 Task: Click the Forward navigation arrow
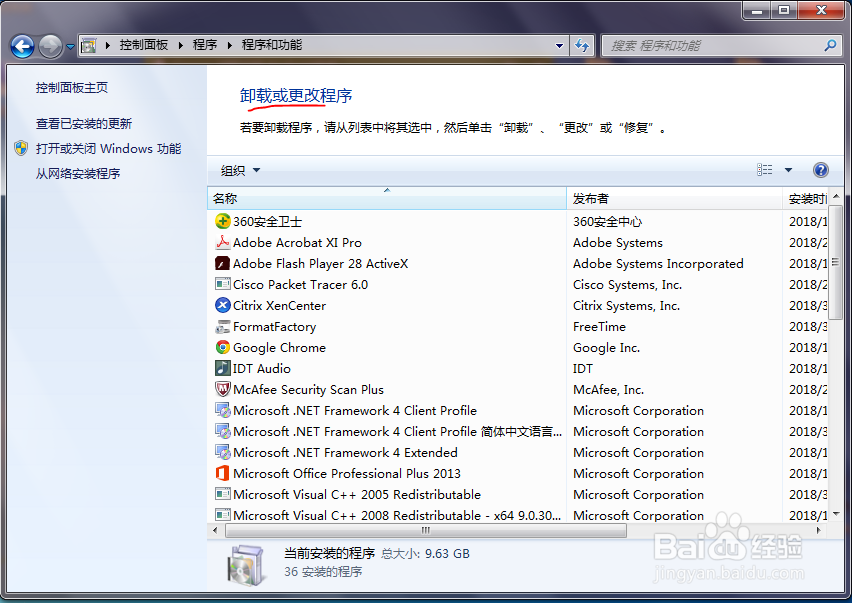point(51,46)
